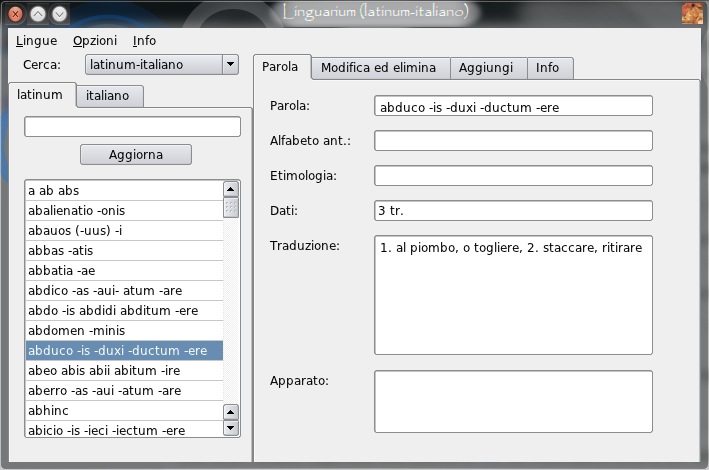Select 'abhinc' entry in list
The height and width of the screenshot is (470, 709).
click(x=124, y=411)
